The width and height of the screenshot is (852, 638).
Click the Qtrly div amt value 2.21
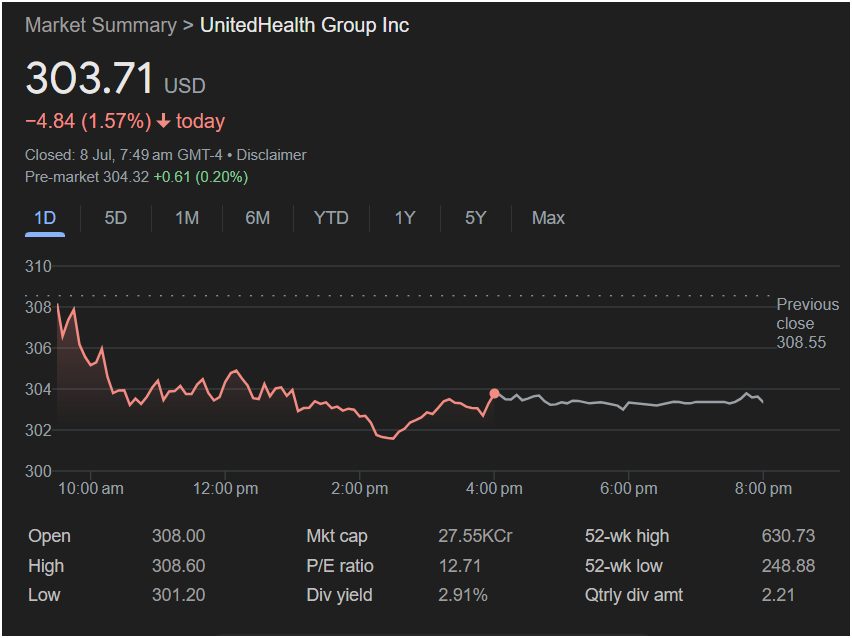click(778, 596)
